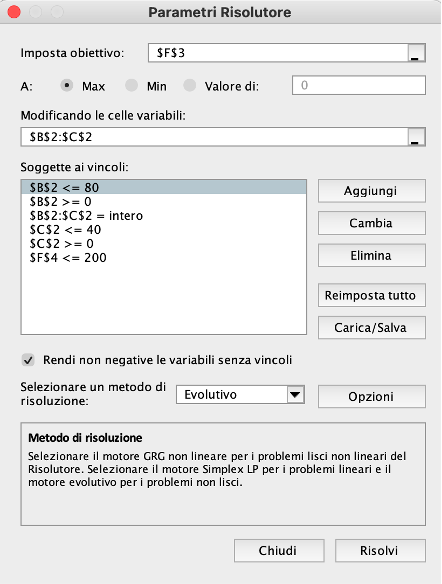
Task: Choose the Valore di radio option
Action: click(190, 86)
